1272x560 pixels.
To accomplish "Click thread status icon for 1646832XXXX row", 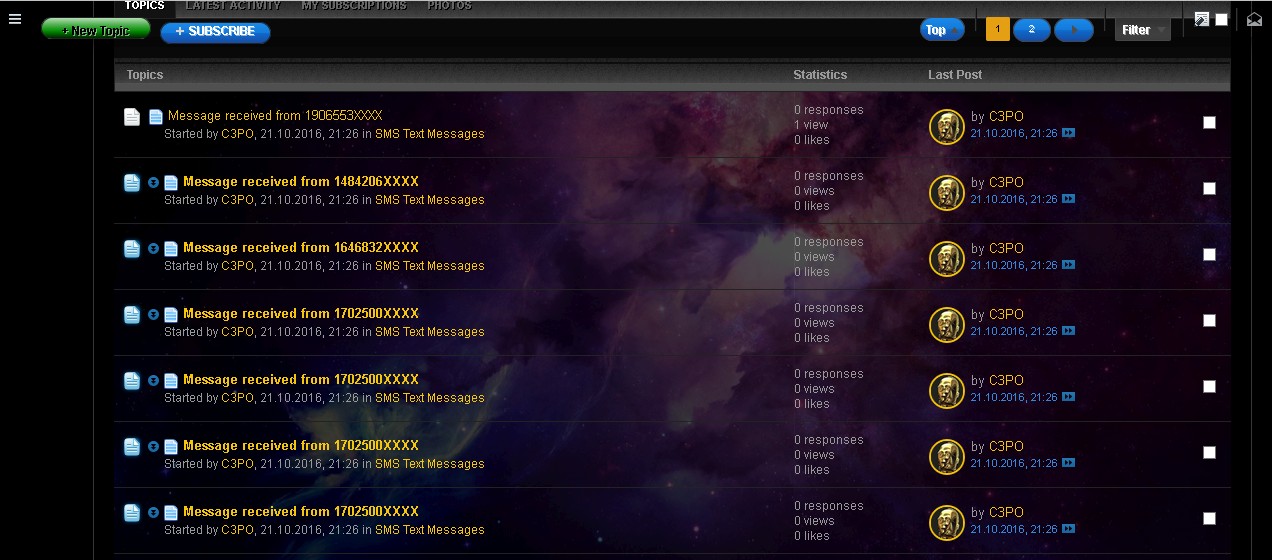I will pyautogui.click(x=132, y=249).
